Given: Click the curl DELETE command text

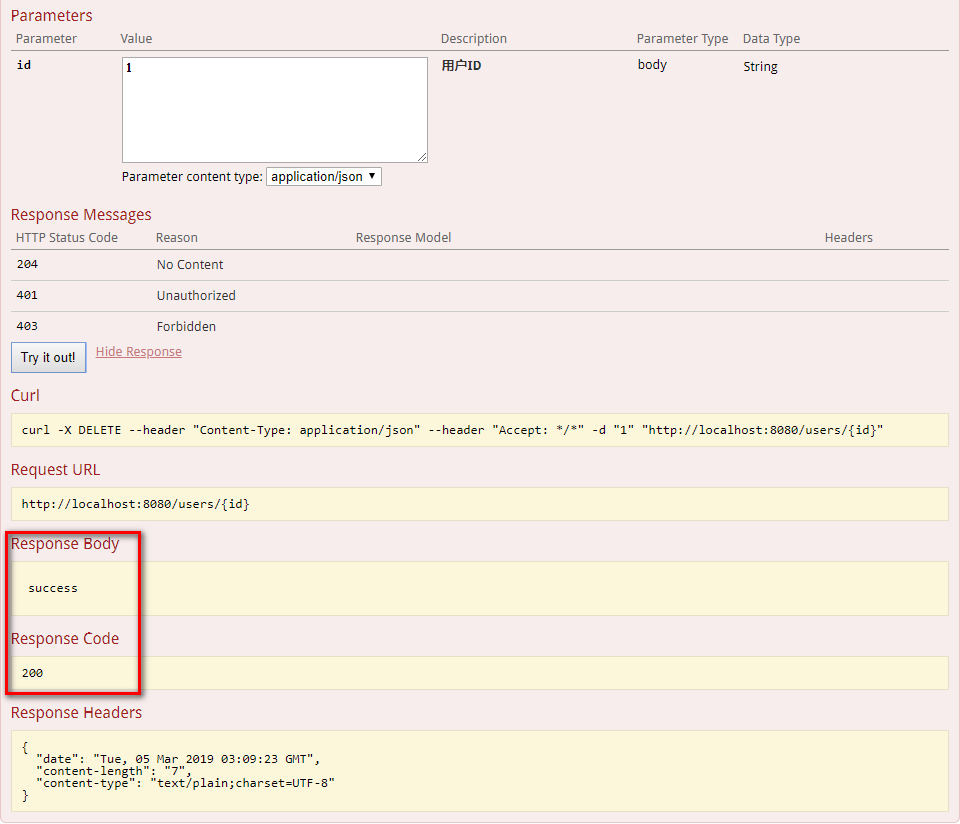Looking at the screenshot, I should (452, 431).
